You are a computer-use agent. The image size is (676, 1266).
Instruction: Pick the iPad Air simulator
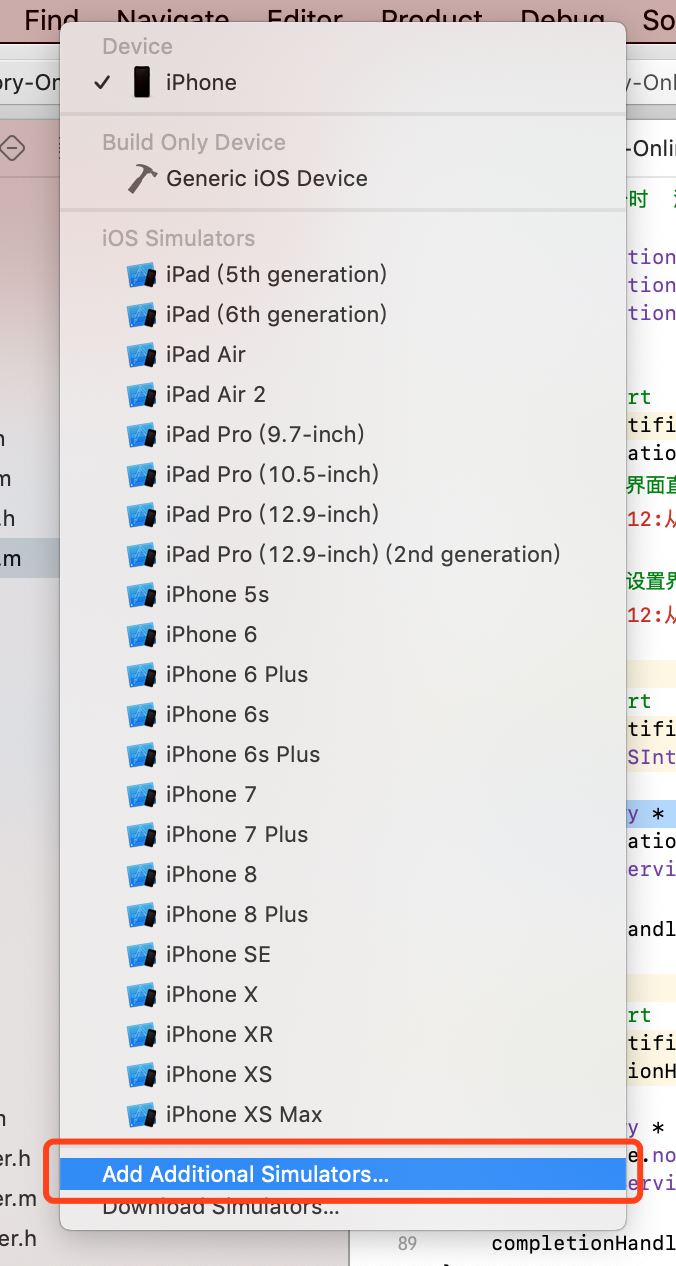pyautogui.click(x=343, y=354)
